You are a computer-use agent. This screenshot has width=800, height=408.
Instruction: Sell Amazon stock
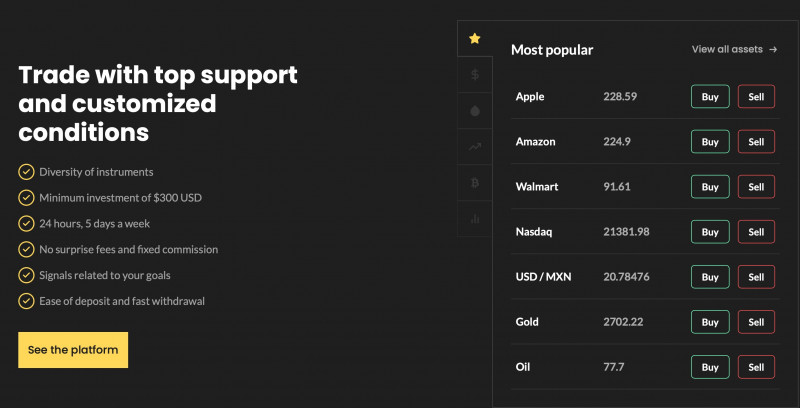coord(756,142)
